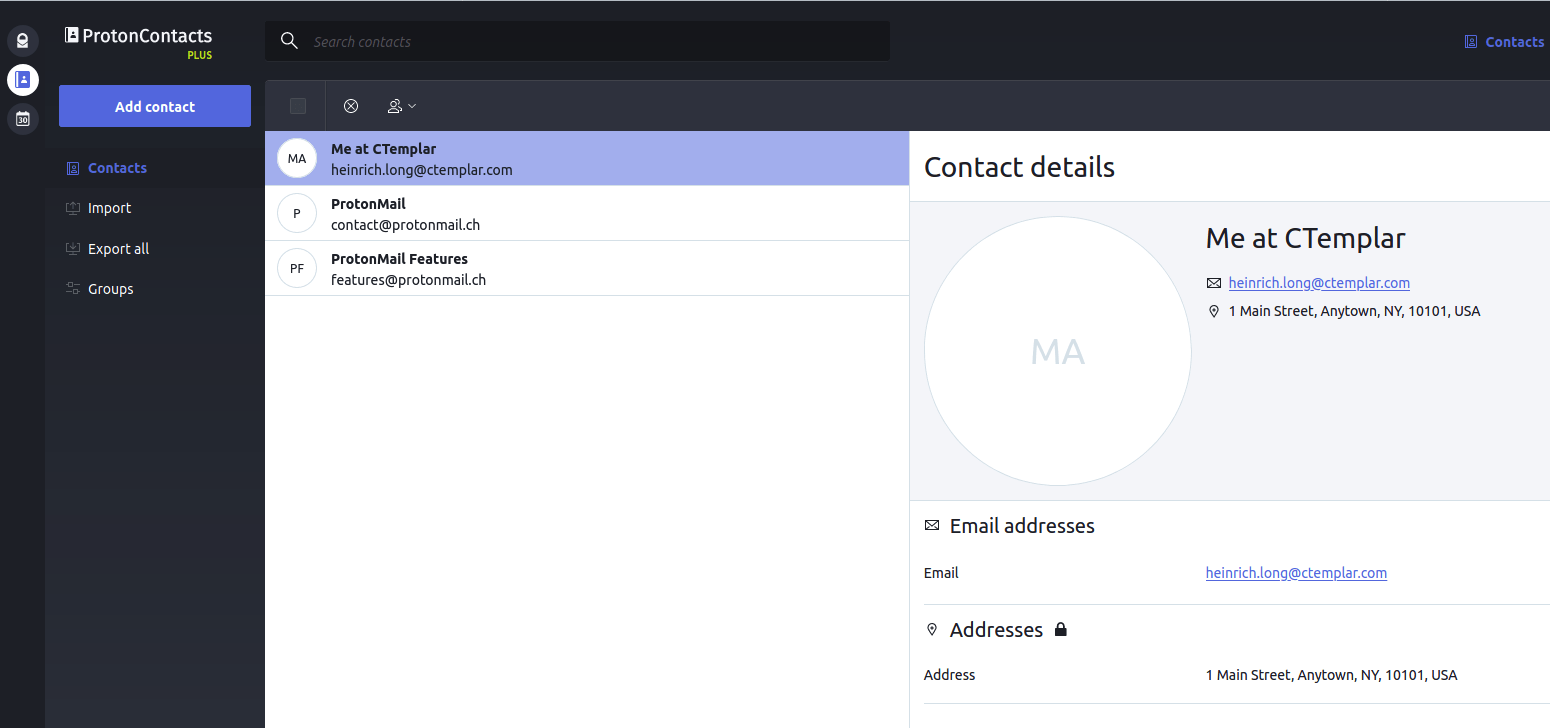Image resolution: width=1550 pixels, height=728 pixels.
Task: Open the ProtonMail app icon in left rail
Action: pyautogui.click(x=22, y=41)
